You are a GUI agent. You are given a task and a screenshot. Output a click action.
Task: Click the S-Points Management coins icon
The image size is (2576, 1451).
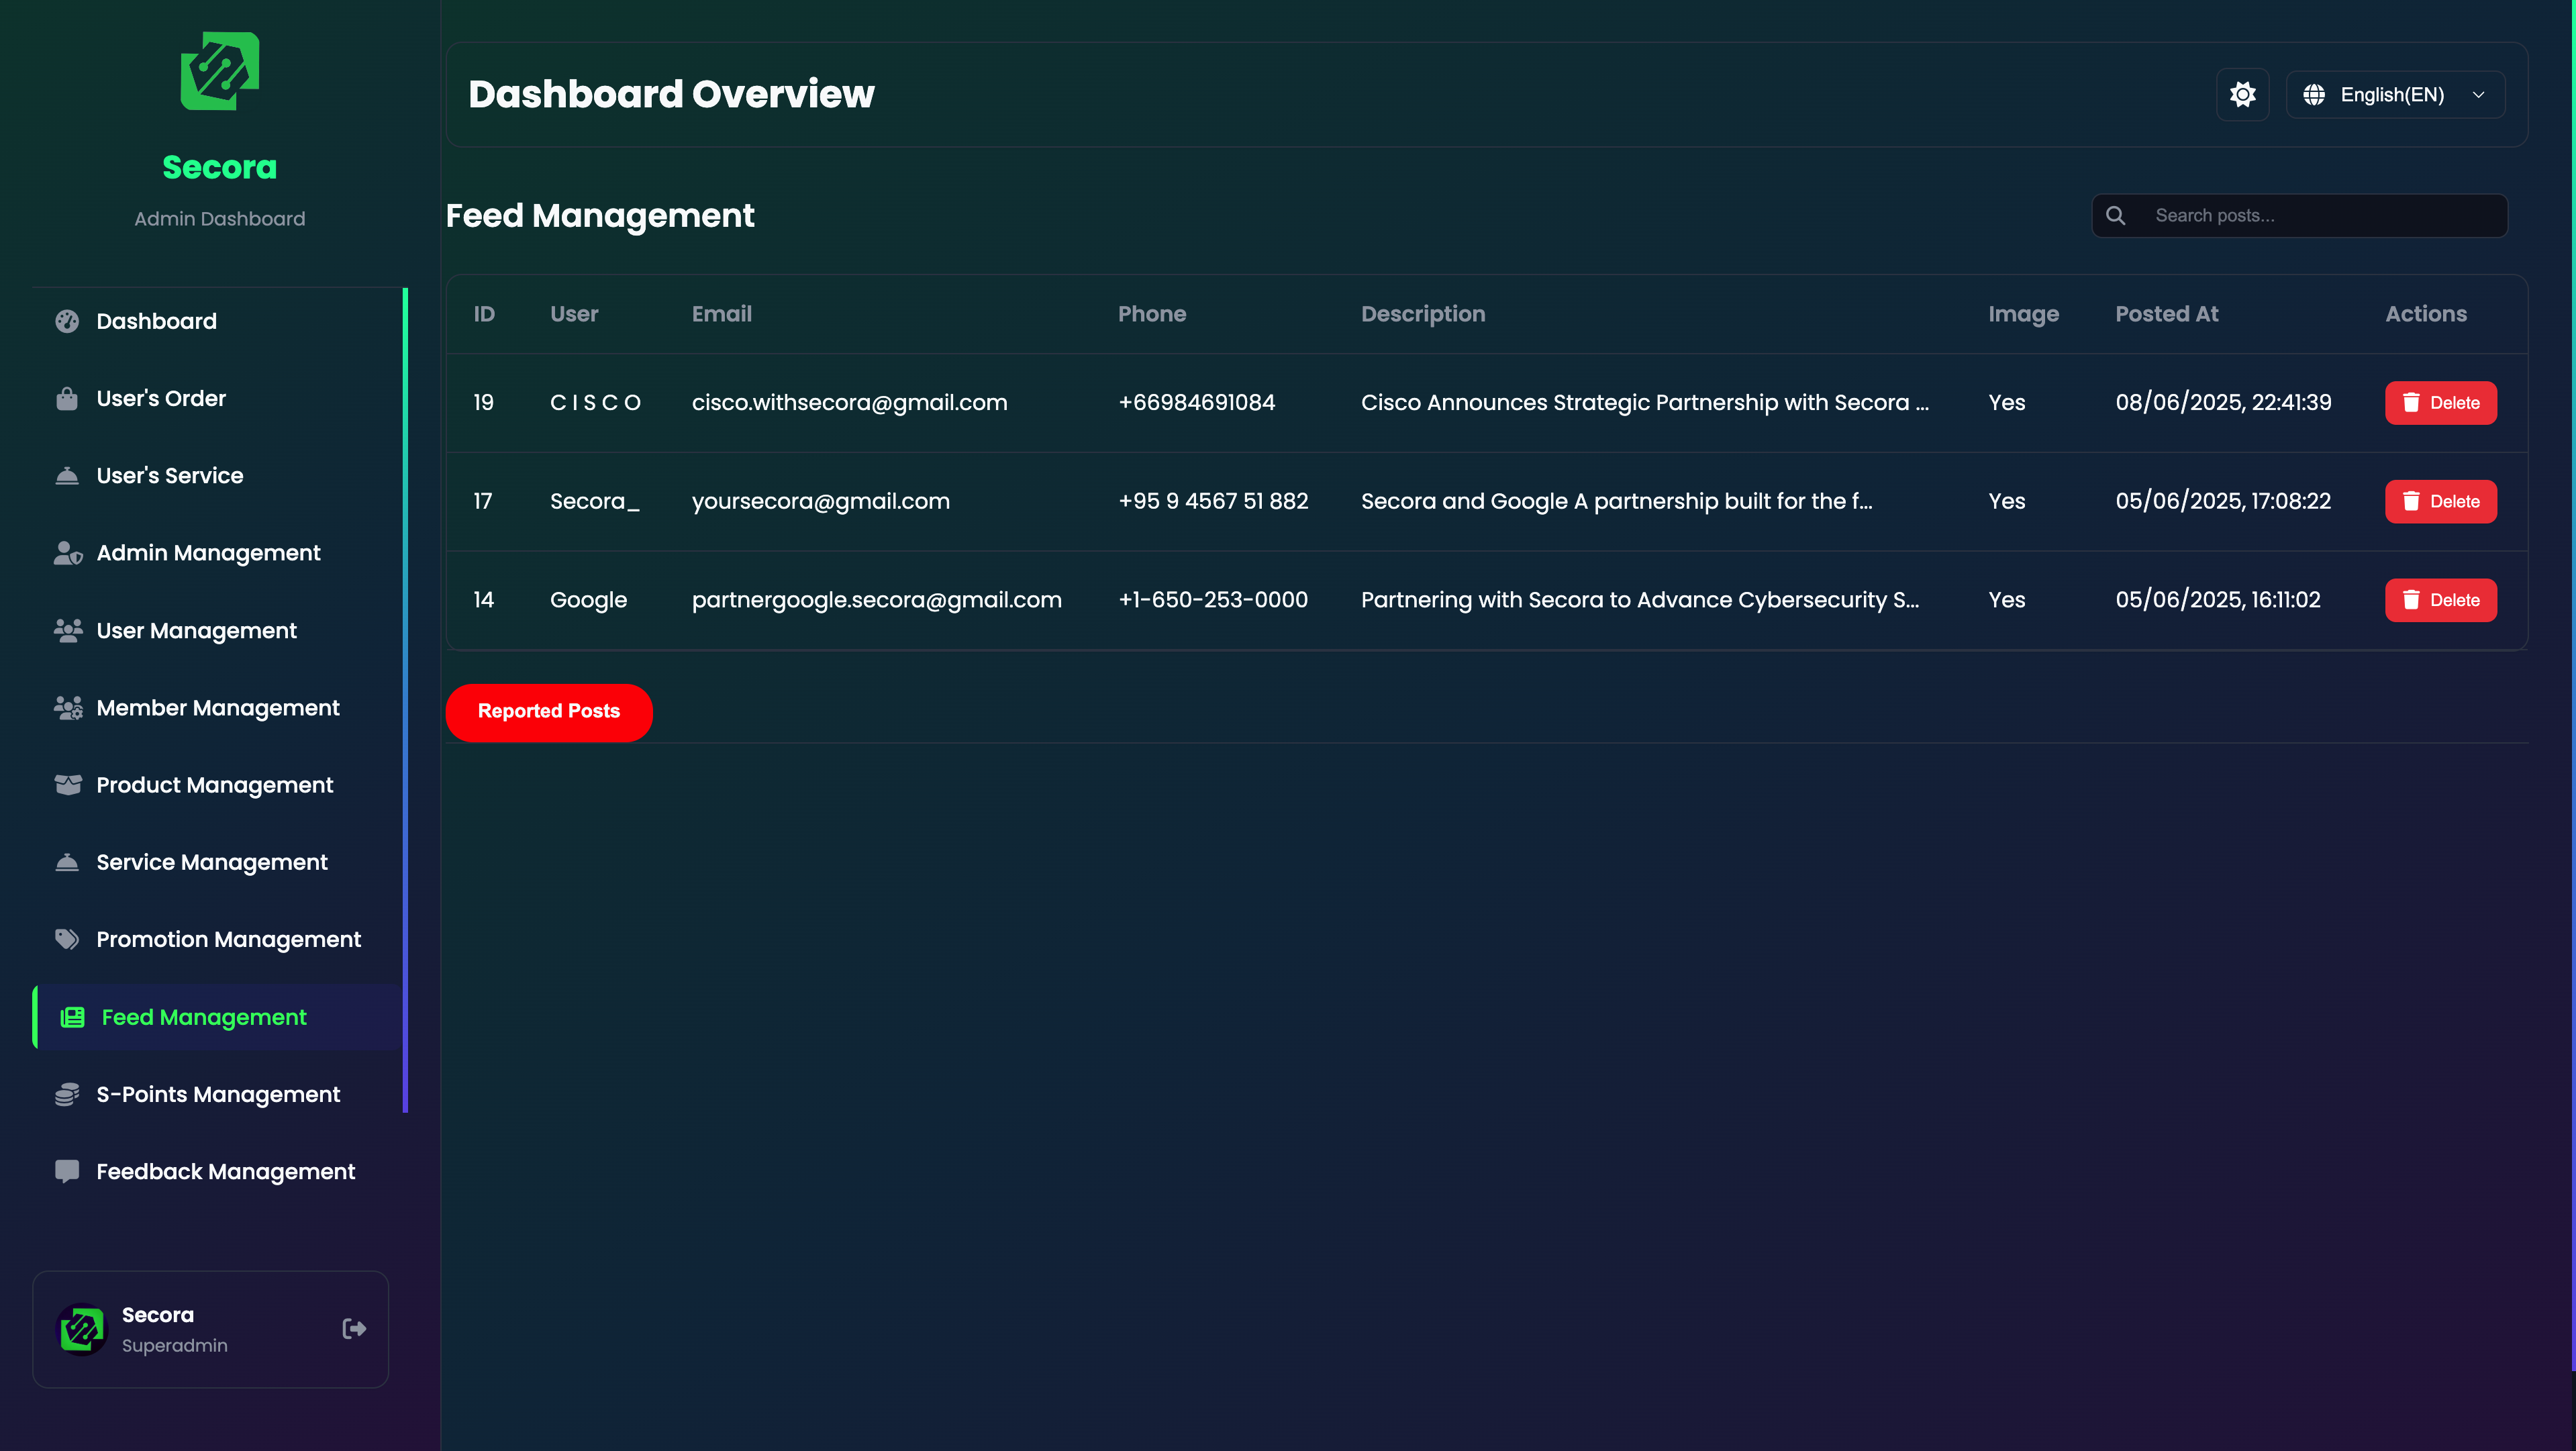click(x=67, y=1094)
